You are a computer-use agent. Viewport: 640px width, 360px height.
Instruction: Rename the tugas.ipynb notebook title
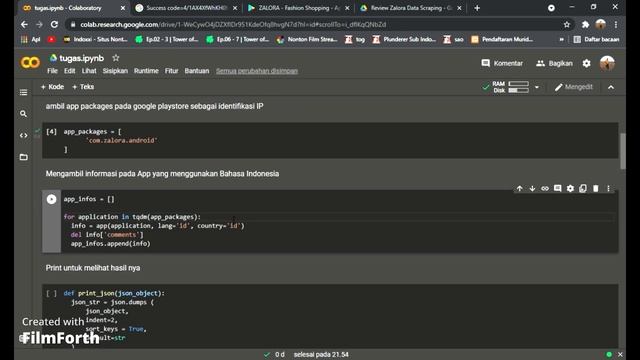coord(82,58)
